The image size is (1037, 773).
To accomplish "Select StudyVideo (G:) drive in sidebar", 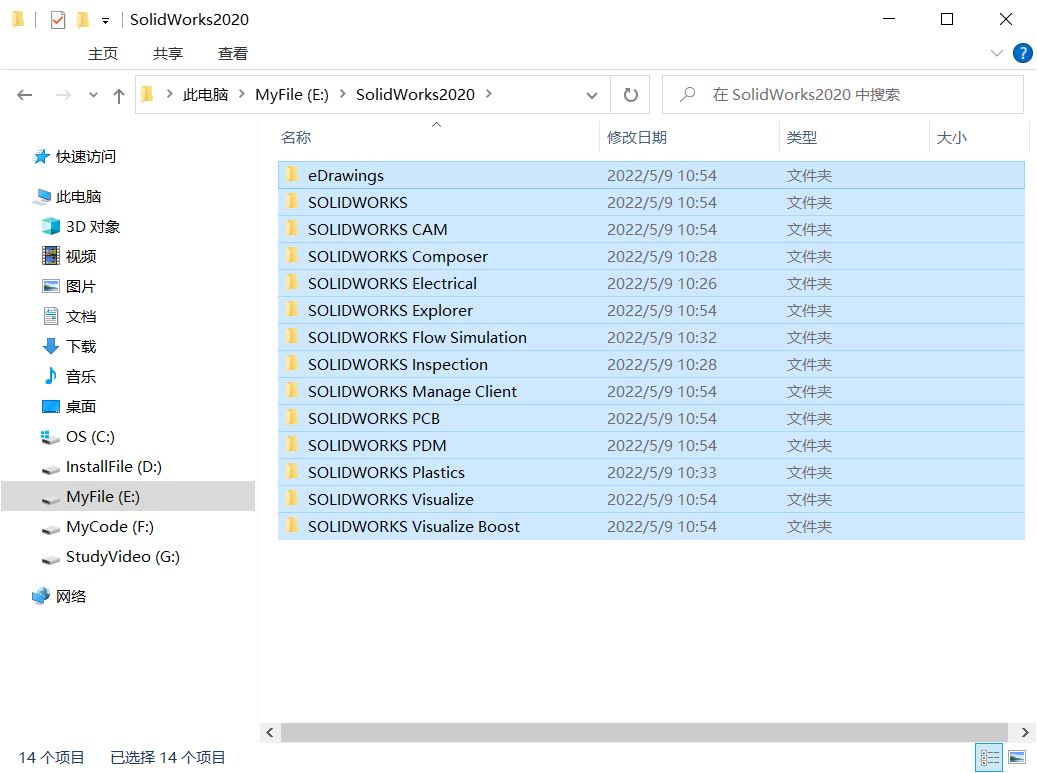I will 122,557.
